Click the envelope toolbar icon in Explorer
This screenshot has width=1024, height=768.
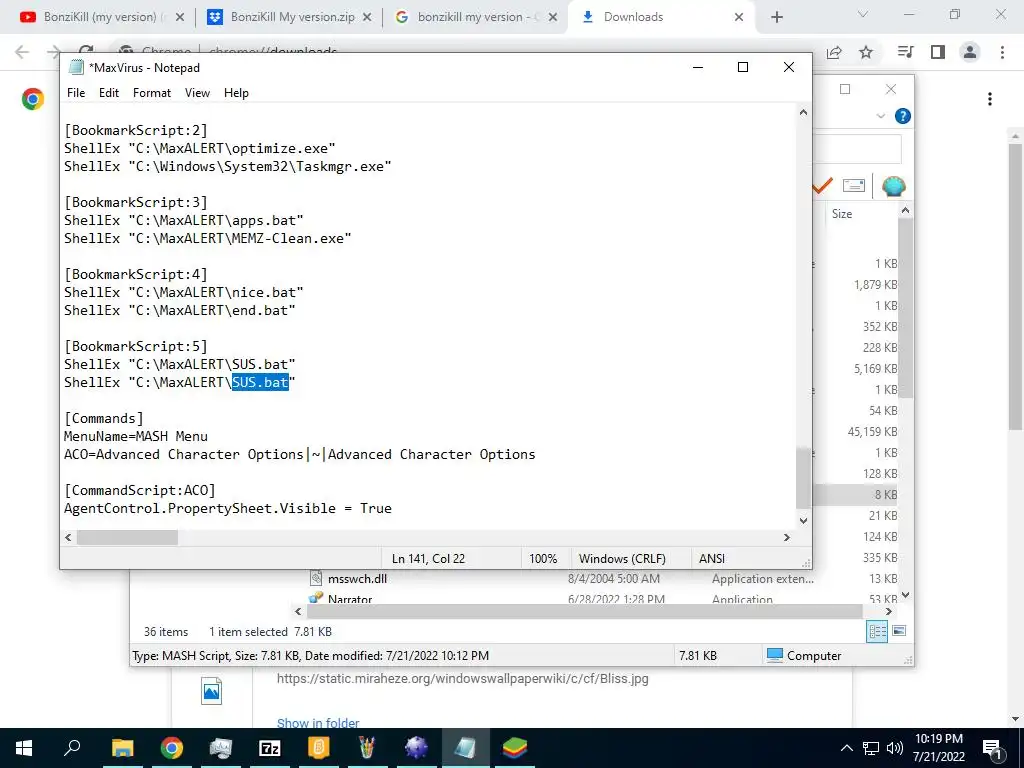[x=854, y=185]
